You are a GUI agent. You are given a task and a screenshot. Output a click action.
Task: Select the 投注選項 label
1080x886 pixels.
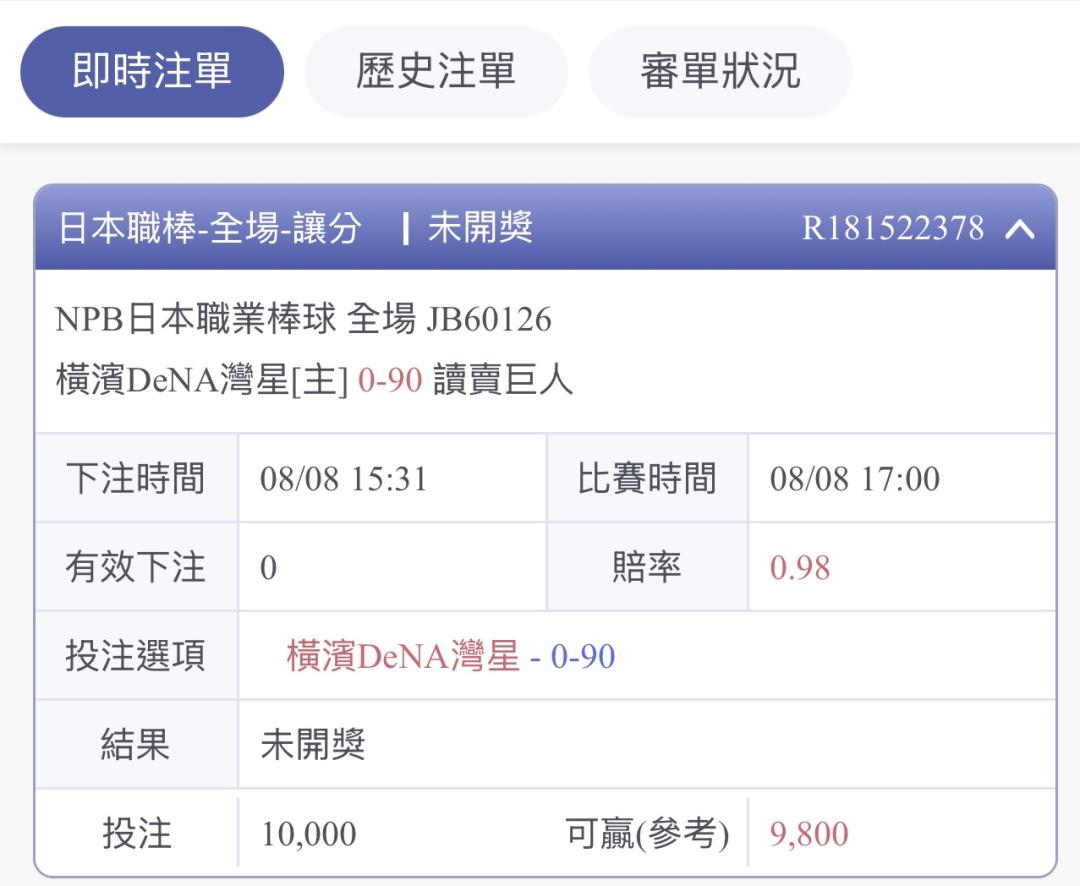click(x=136, y=655)
